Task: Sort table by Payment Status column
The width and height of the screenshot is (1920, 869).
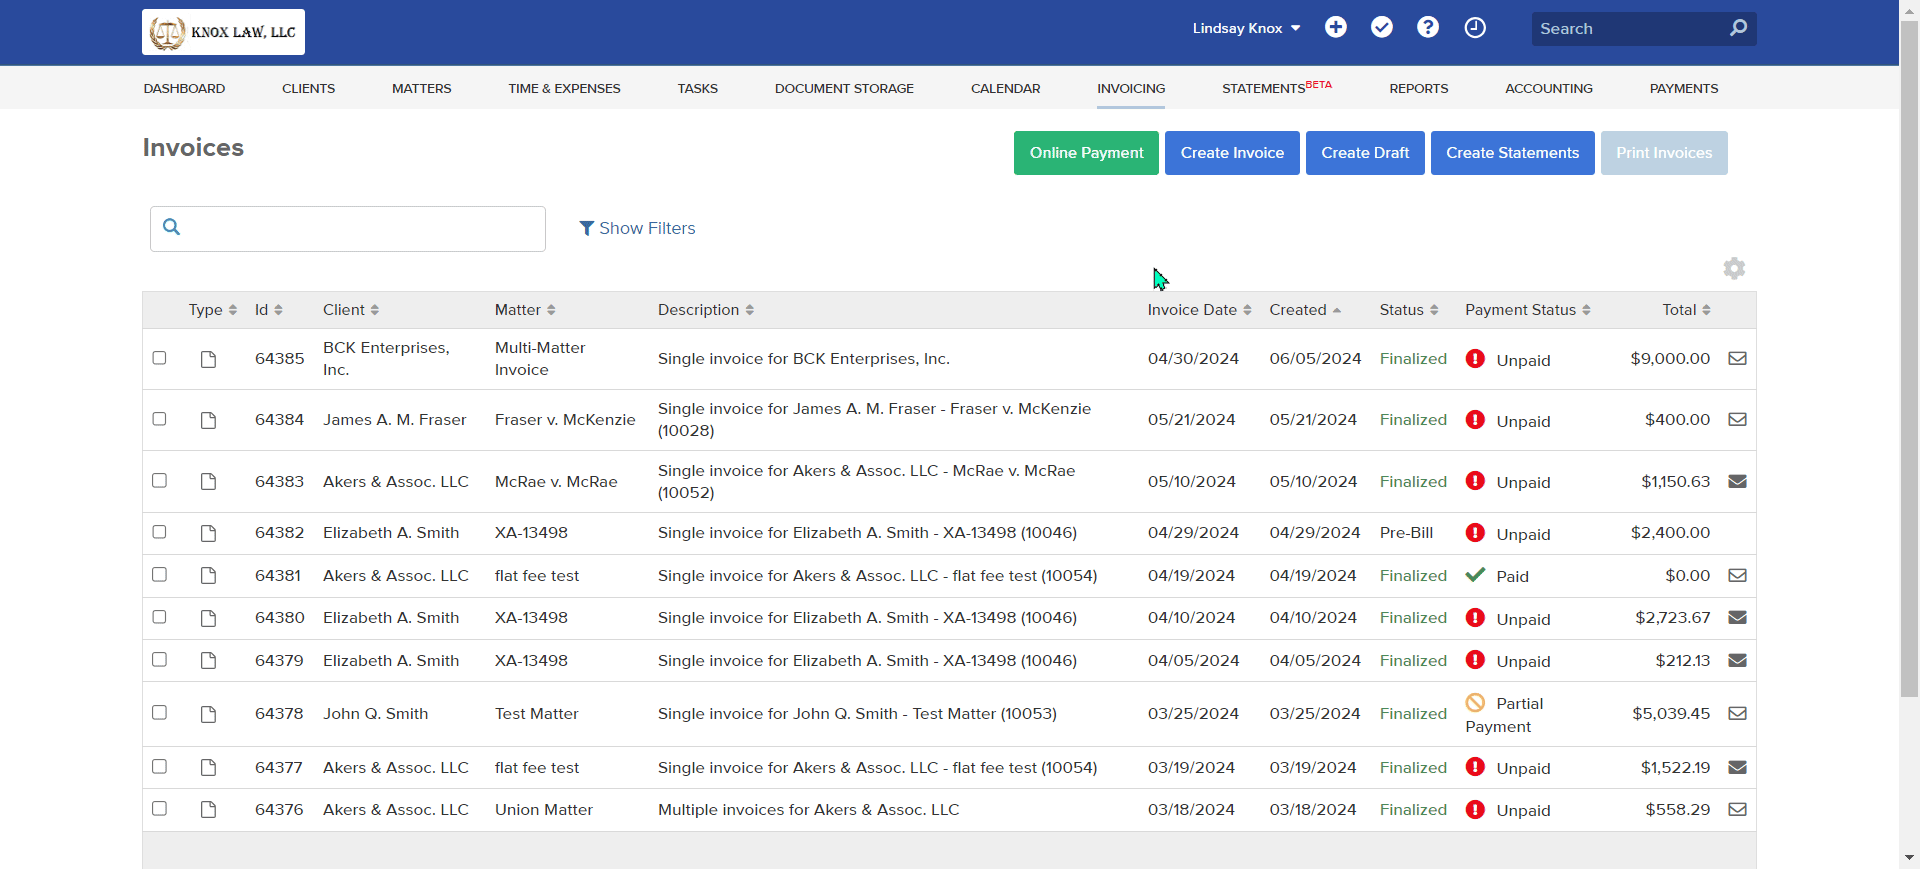Action: (1528, 310)
